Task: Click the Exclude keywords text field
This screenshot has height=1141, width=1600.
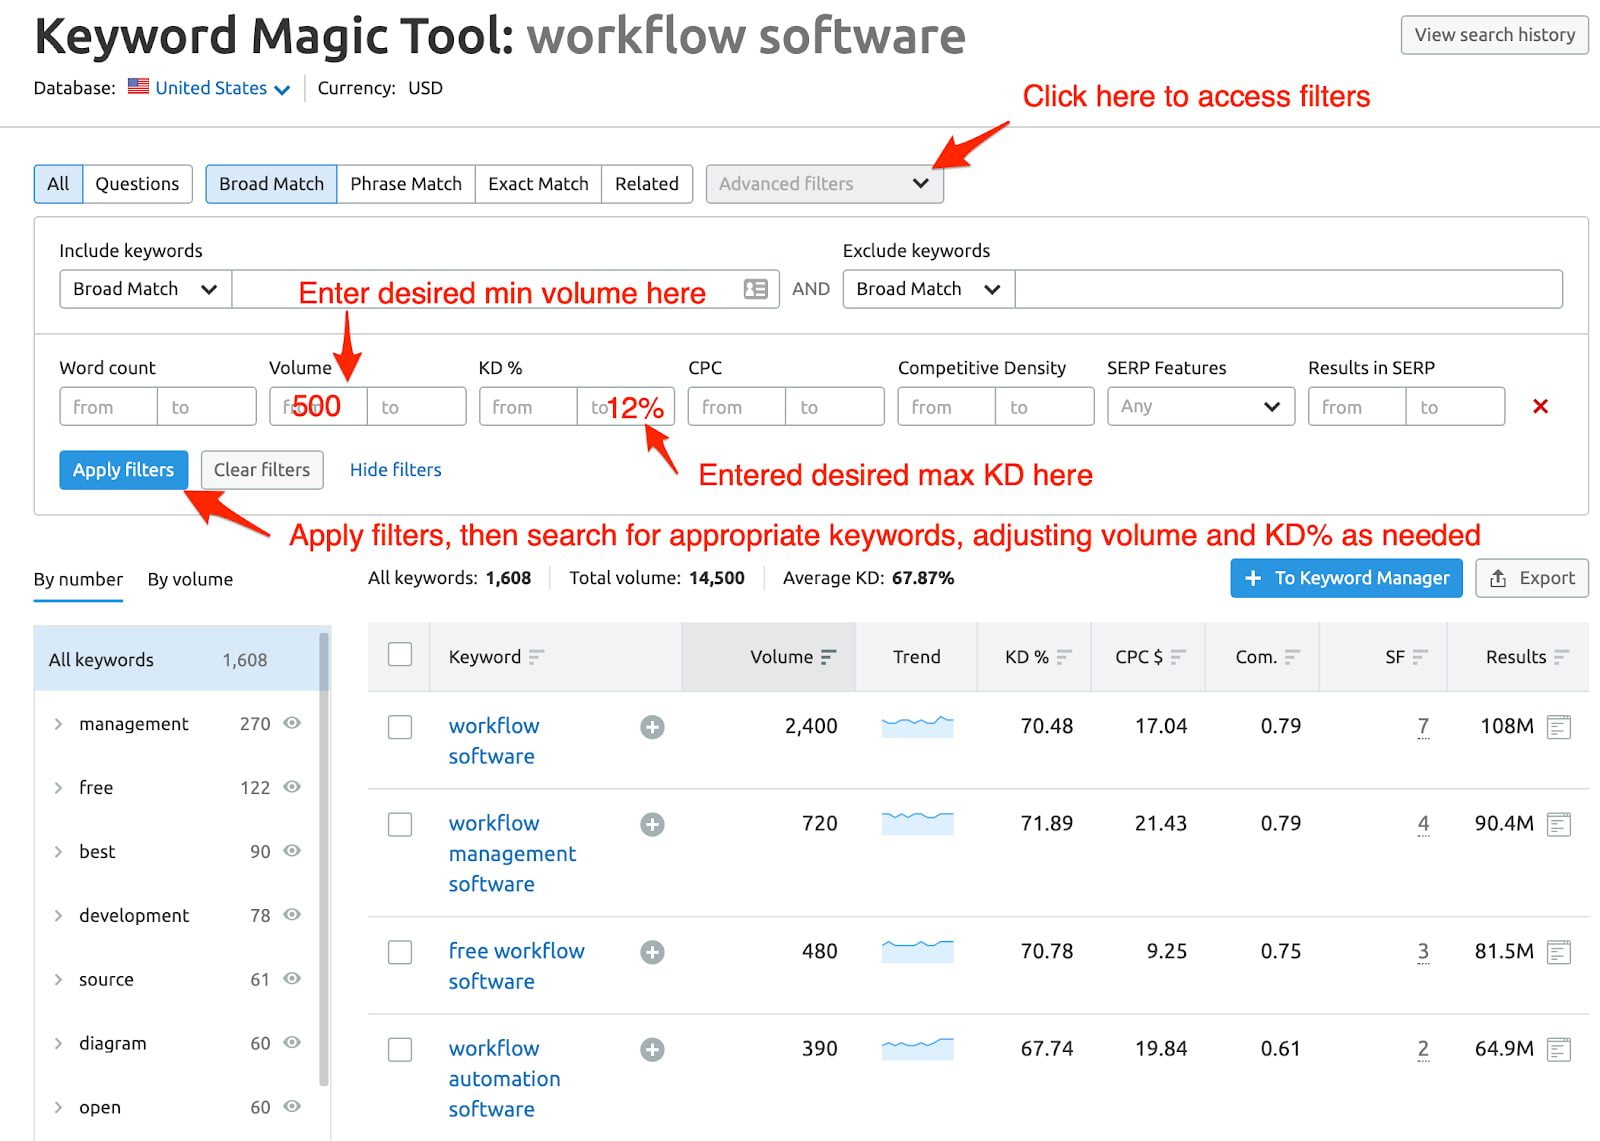Action: tap(1288, 289)
